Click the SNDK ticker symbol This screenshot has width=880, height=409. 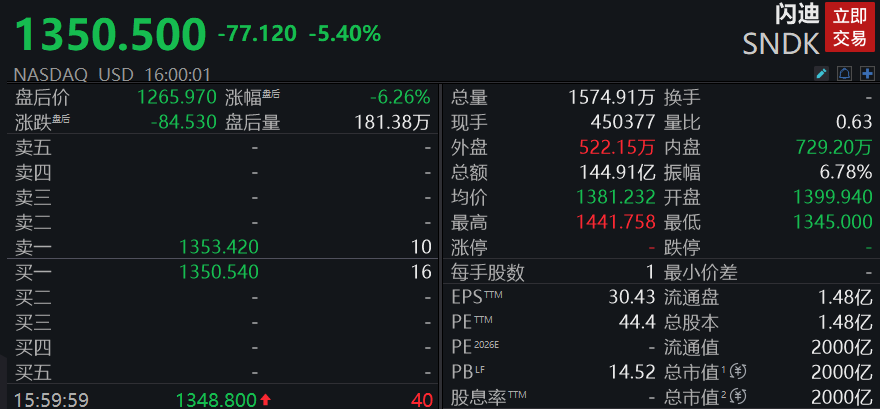point(781,44)
